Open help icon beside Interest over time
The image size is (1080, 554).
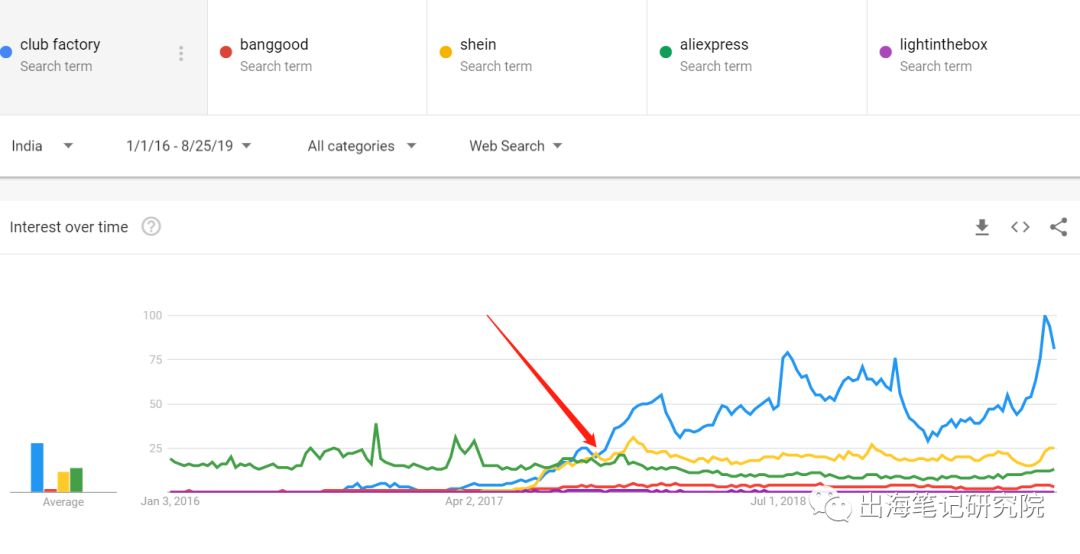151,226
